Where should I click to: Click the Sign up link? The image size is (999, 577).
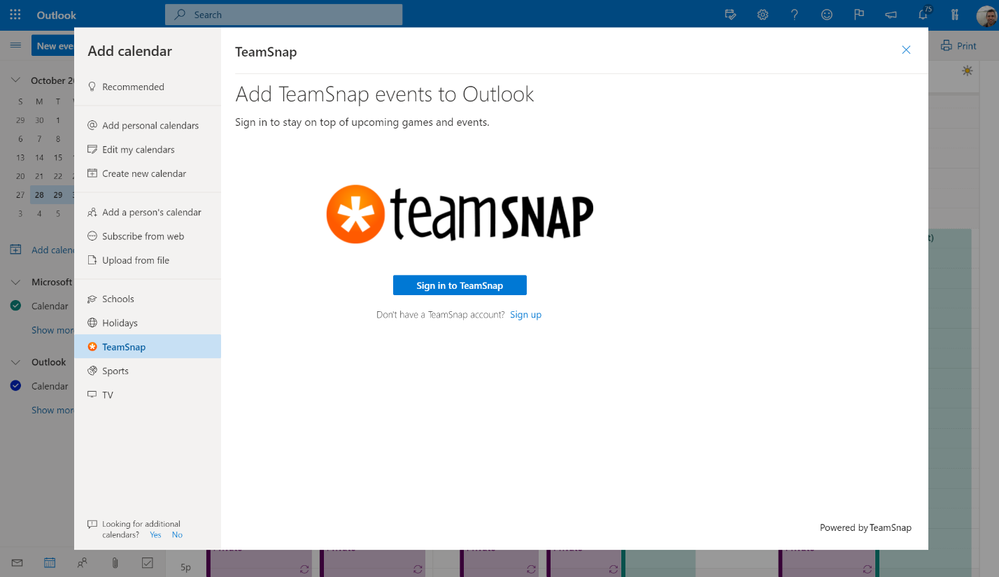coord(526,315)
